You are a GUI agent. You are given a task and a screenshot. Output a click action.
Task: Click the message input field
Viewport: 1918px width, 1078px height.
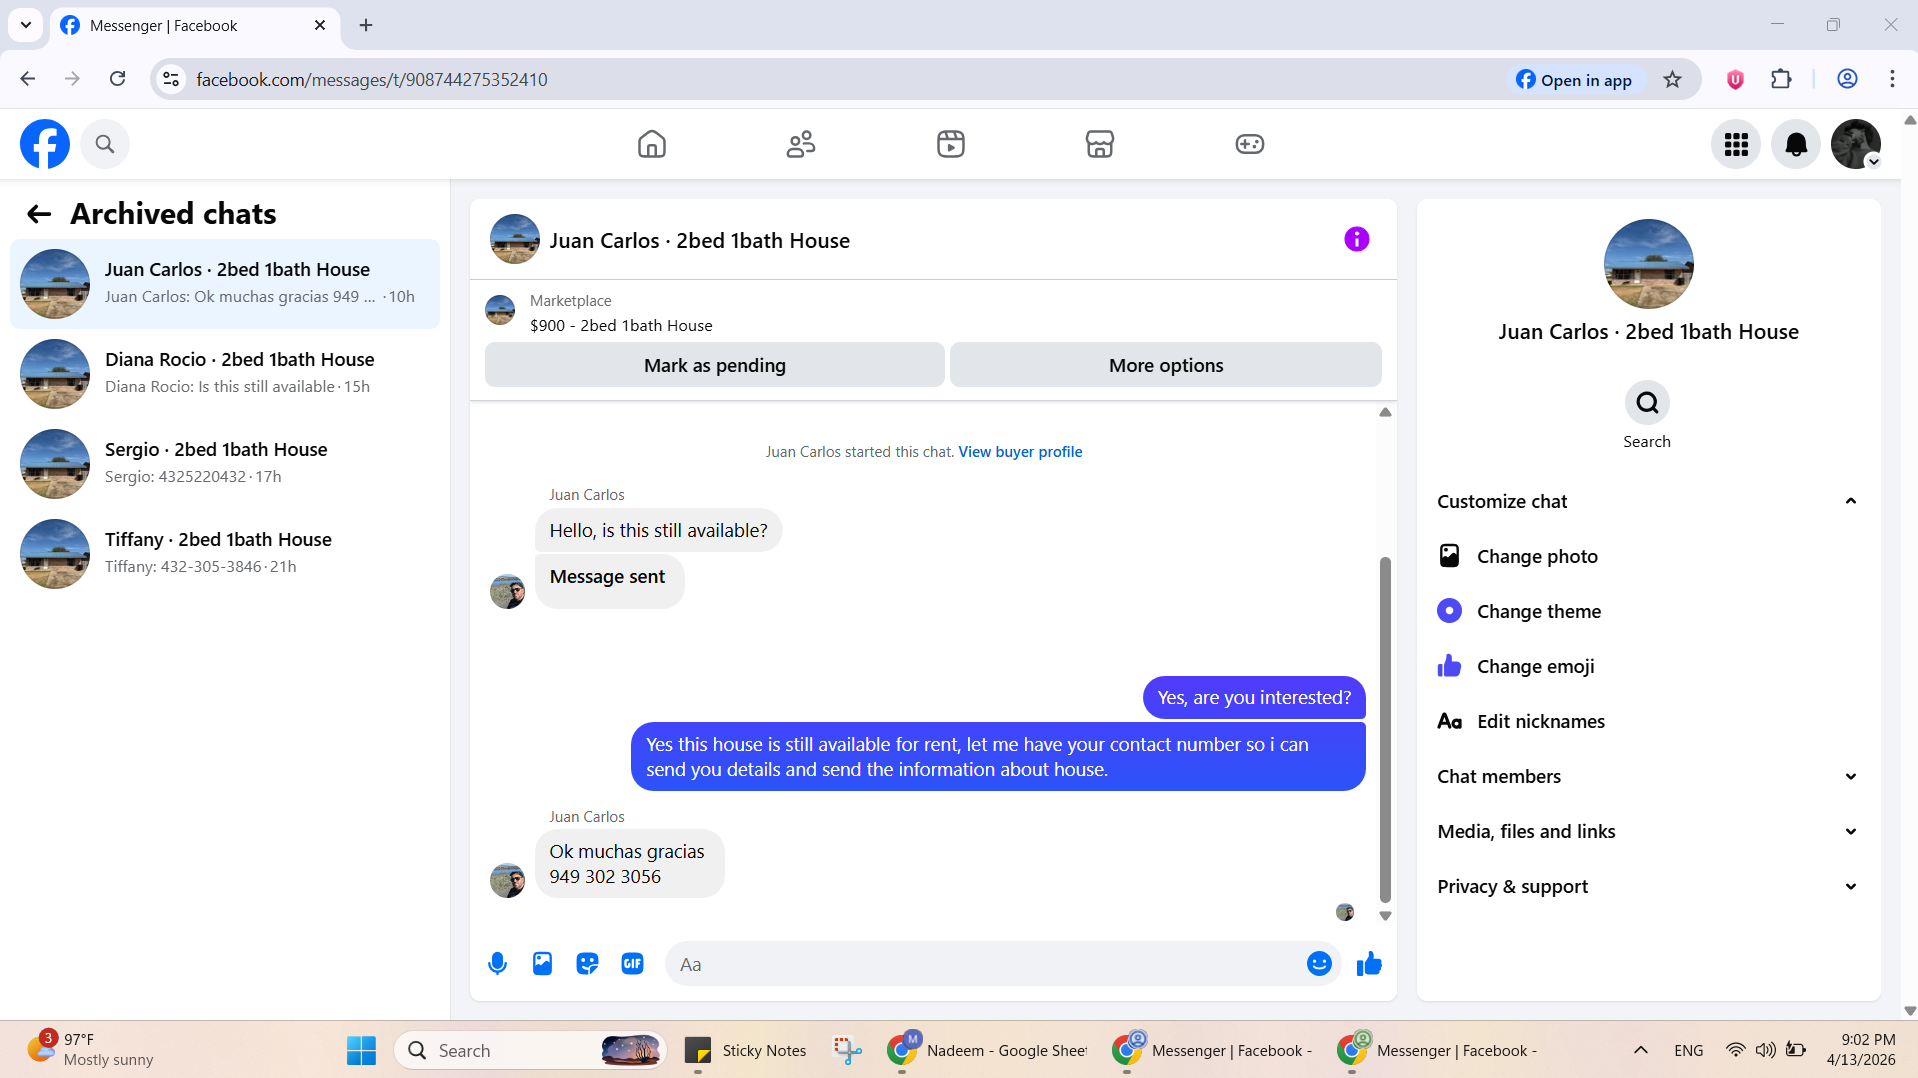pyautogui.click(x=985, y=964)
